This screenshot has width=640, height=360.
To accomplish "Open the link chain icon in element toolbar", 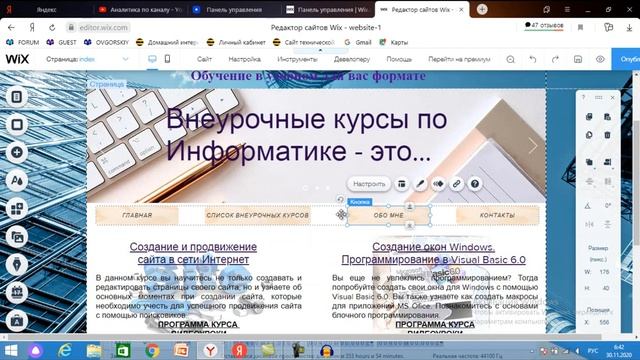I will [x=456, y=184].
